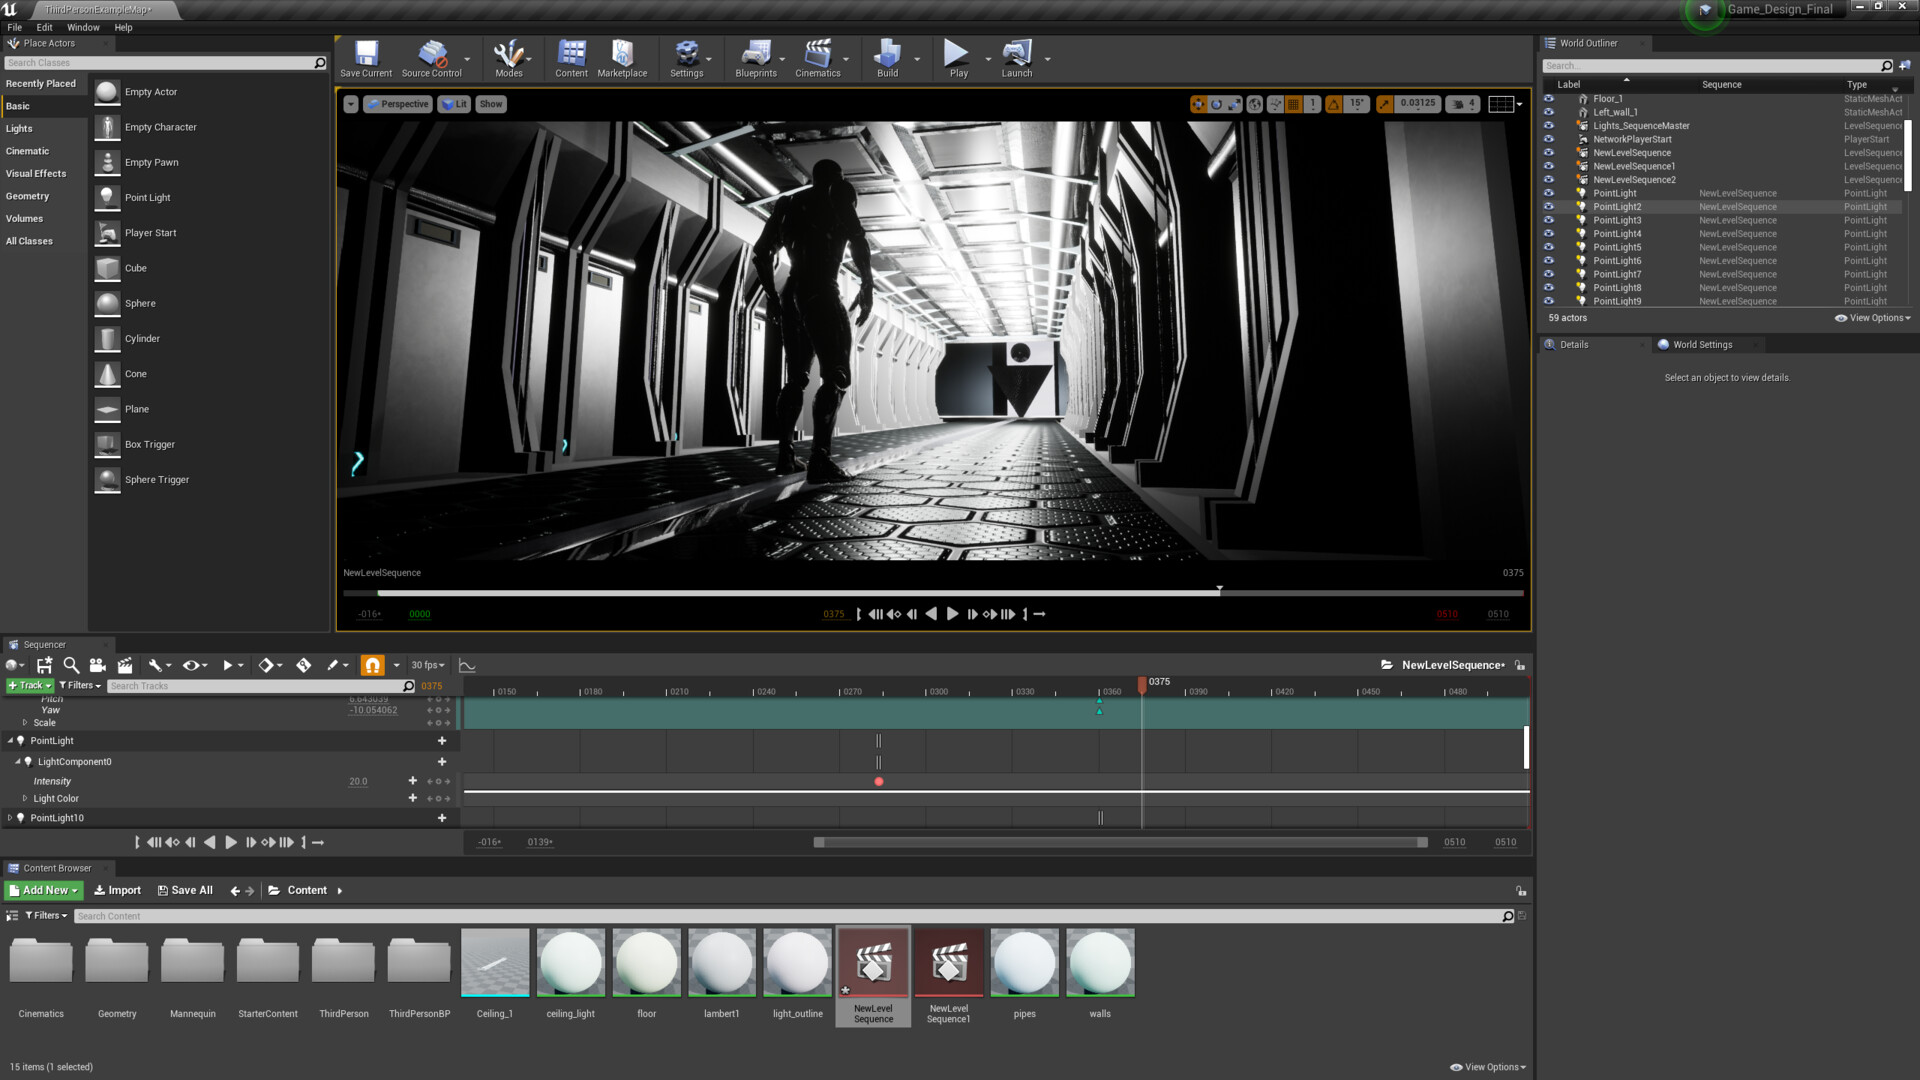Open the Window menu
1920x1080 pixels.
(x=83, y=27)
